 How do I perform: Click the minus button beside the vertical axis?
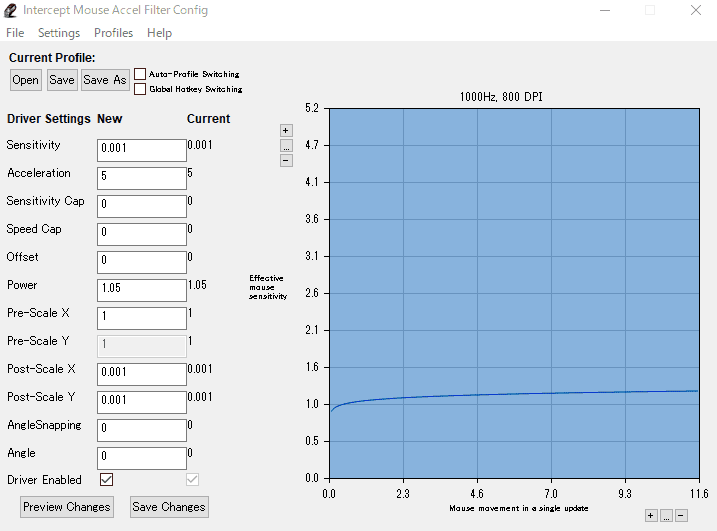[x=286, y=160]
